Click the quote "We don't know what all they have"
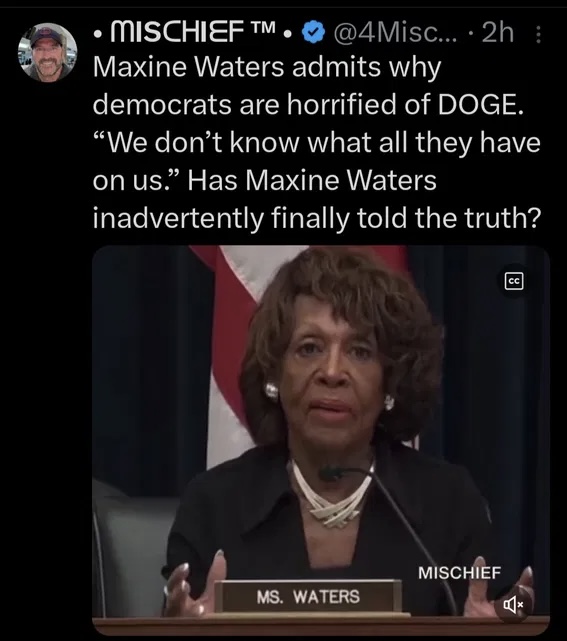Viewport: 567px width, 641px height. [317, 143]
